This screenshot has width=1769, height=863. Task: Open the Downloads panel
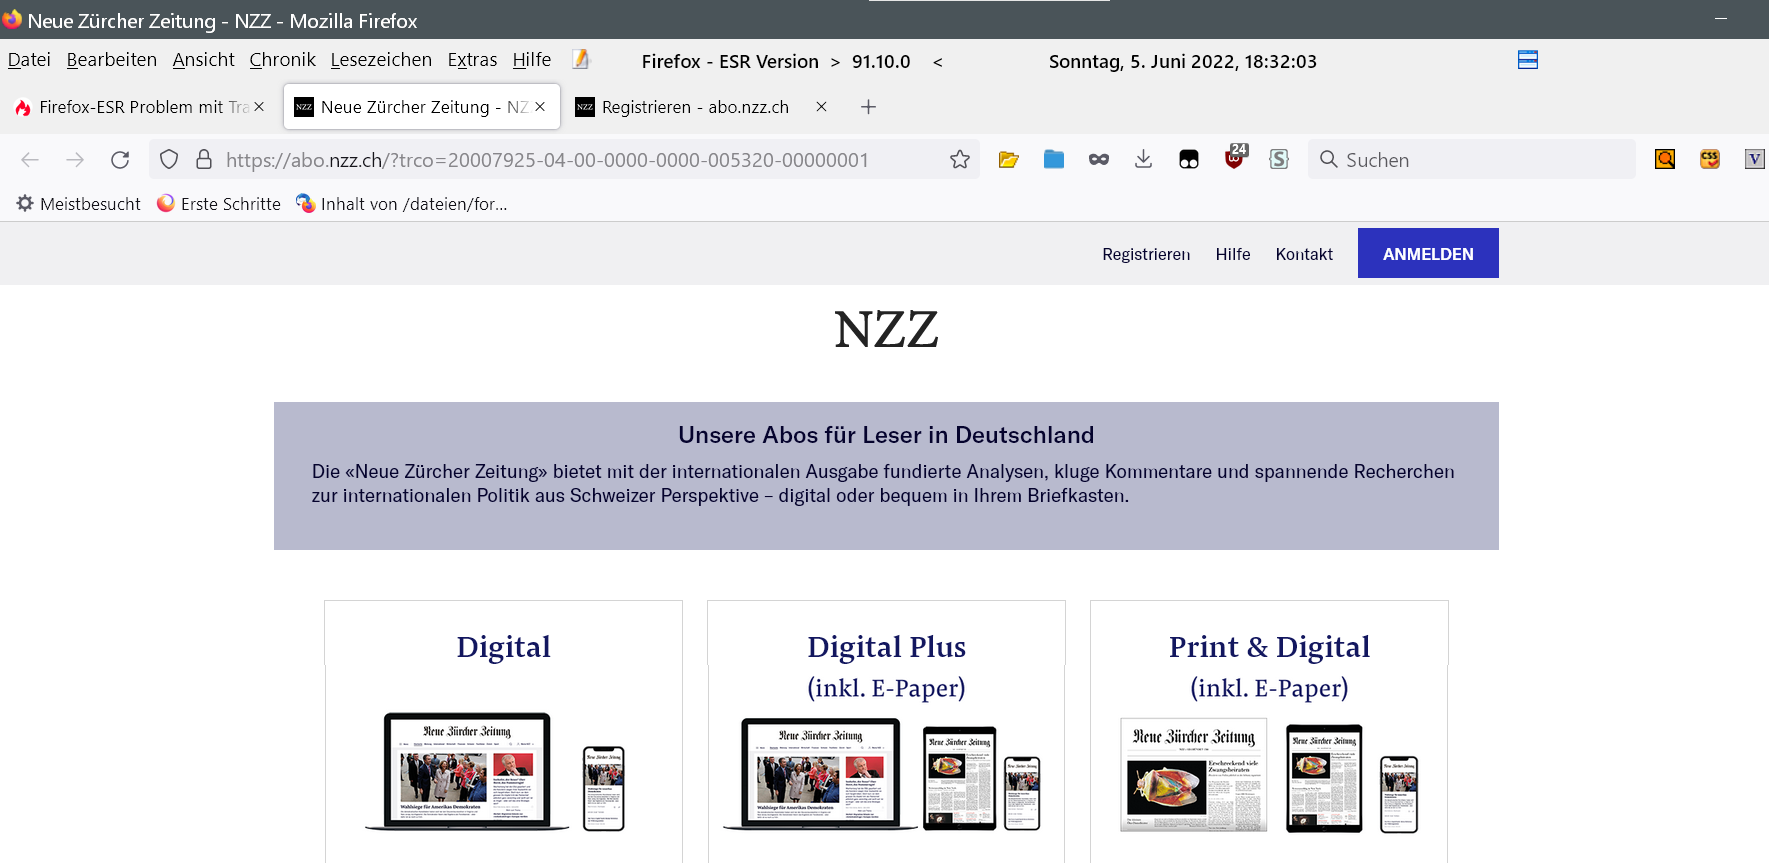click(1143, 160)
